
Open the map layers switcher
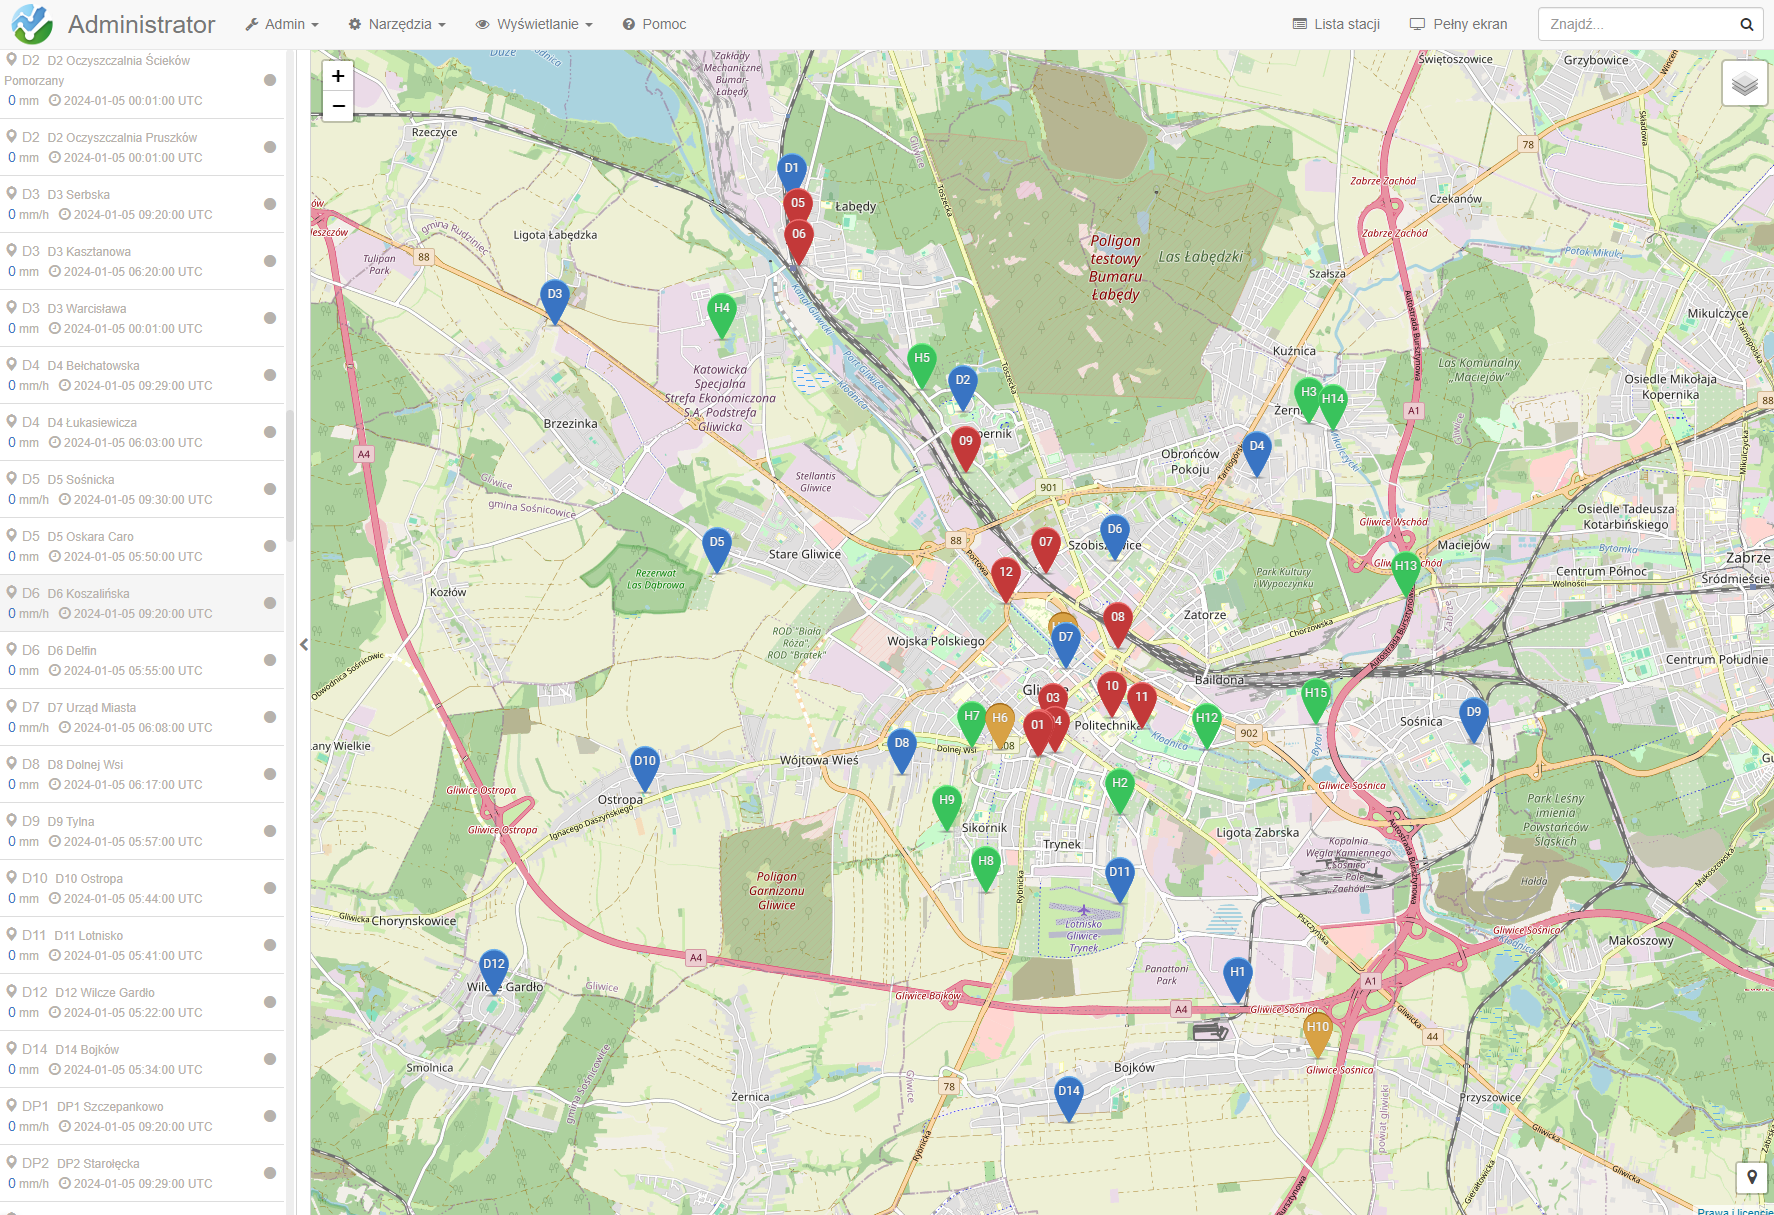click(1744, 84)
